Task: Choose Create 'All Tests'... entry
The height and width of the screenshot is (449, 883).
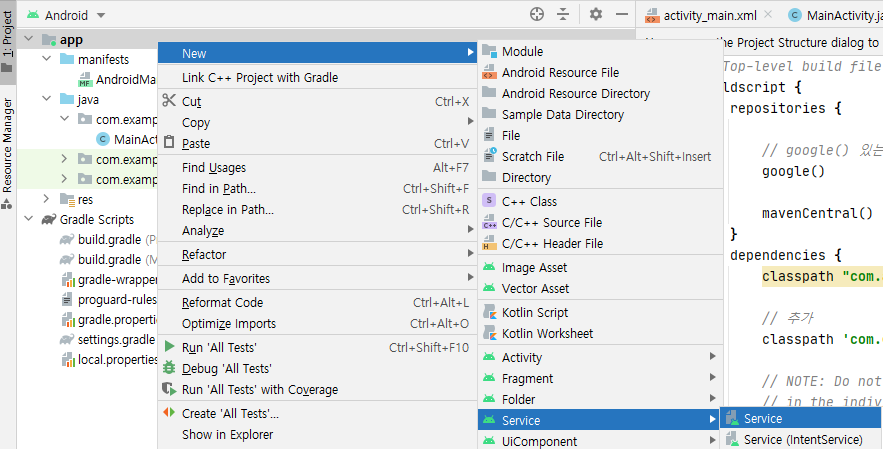Action: (x=318, y=414)
